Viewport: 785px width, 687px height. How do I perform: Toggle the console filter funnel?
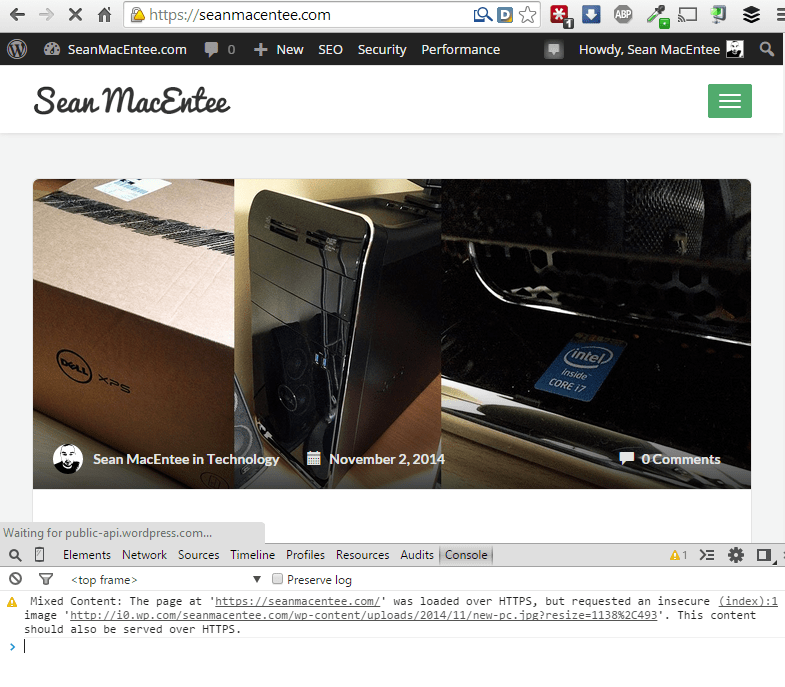[46, 579]
